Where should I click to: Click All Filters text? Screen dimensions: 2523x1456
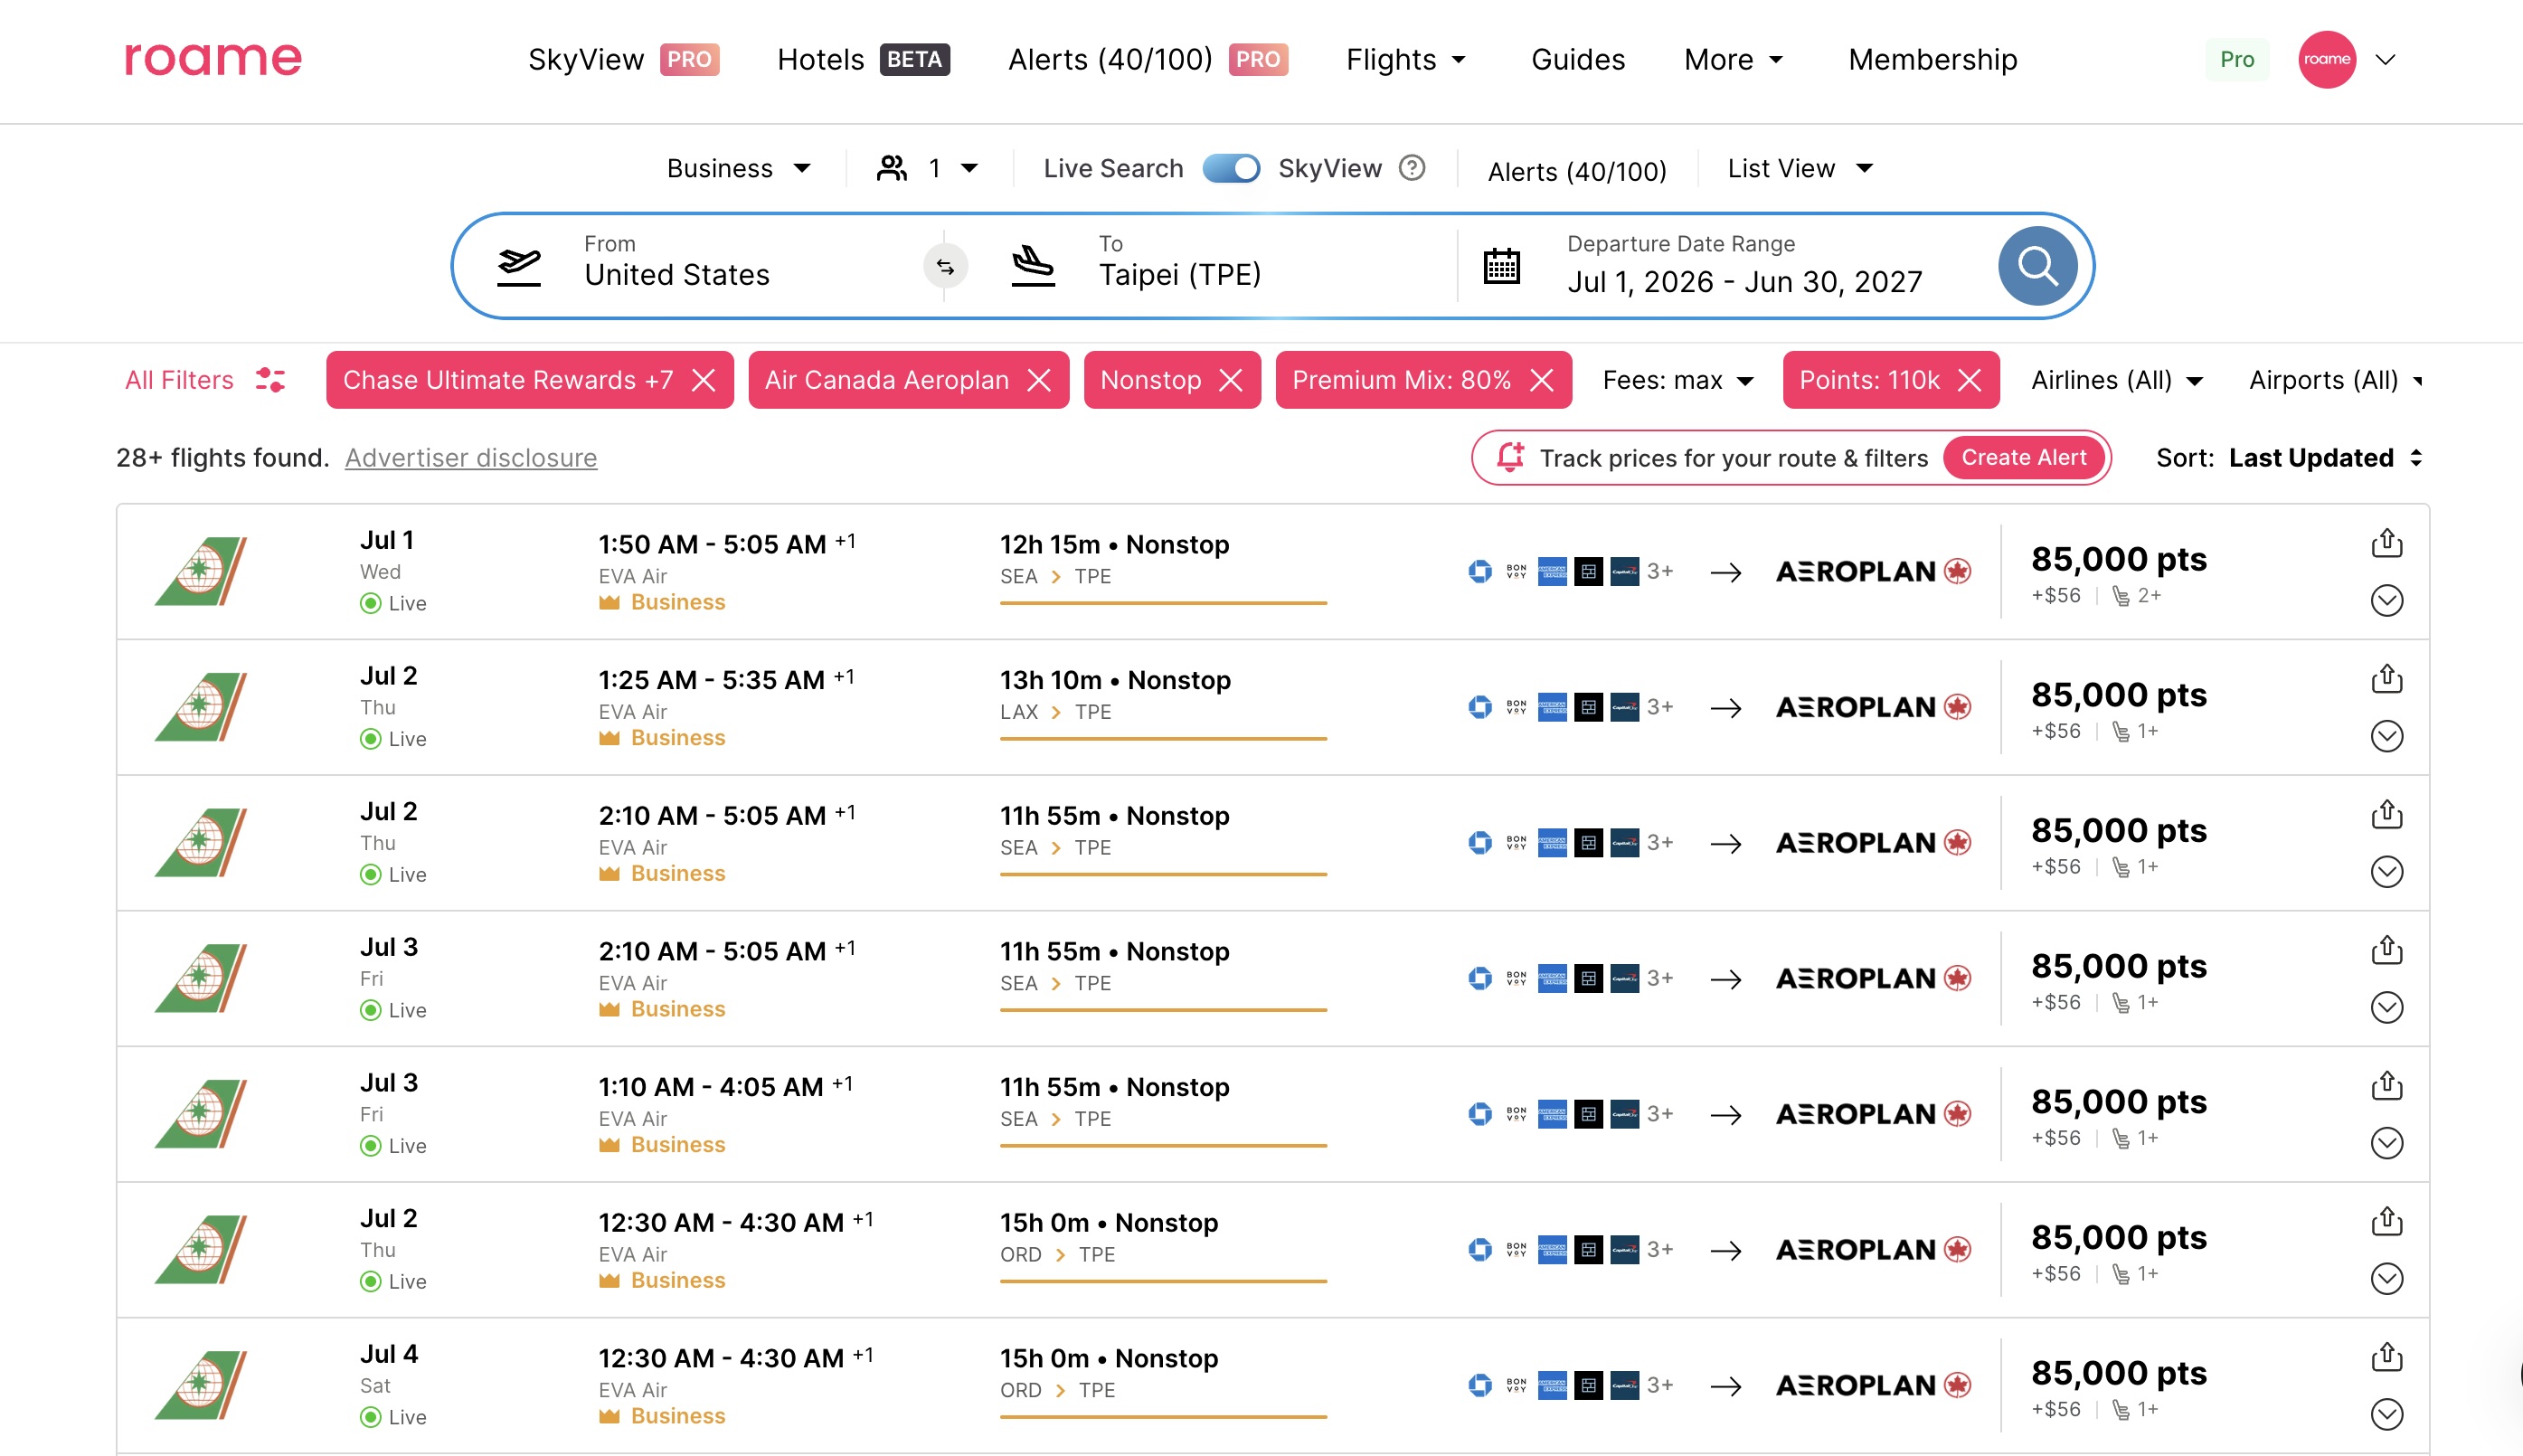tap(179, 380)
